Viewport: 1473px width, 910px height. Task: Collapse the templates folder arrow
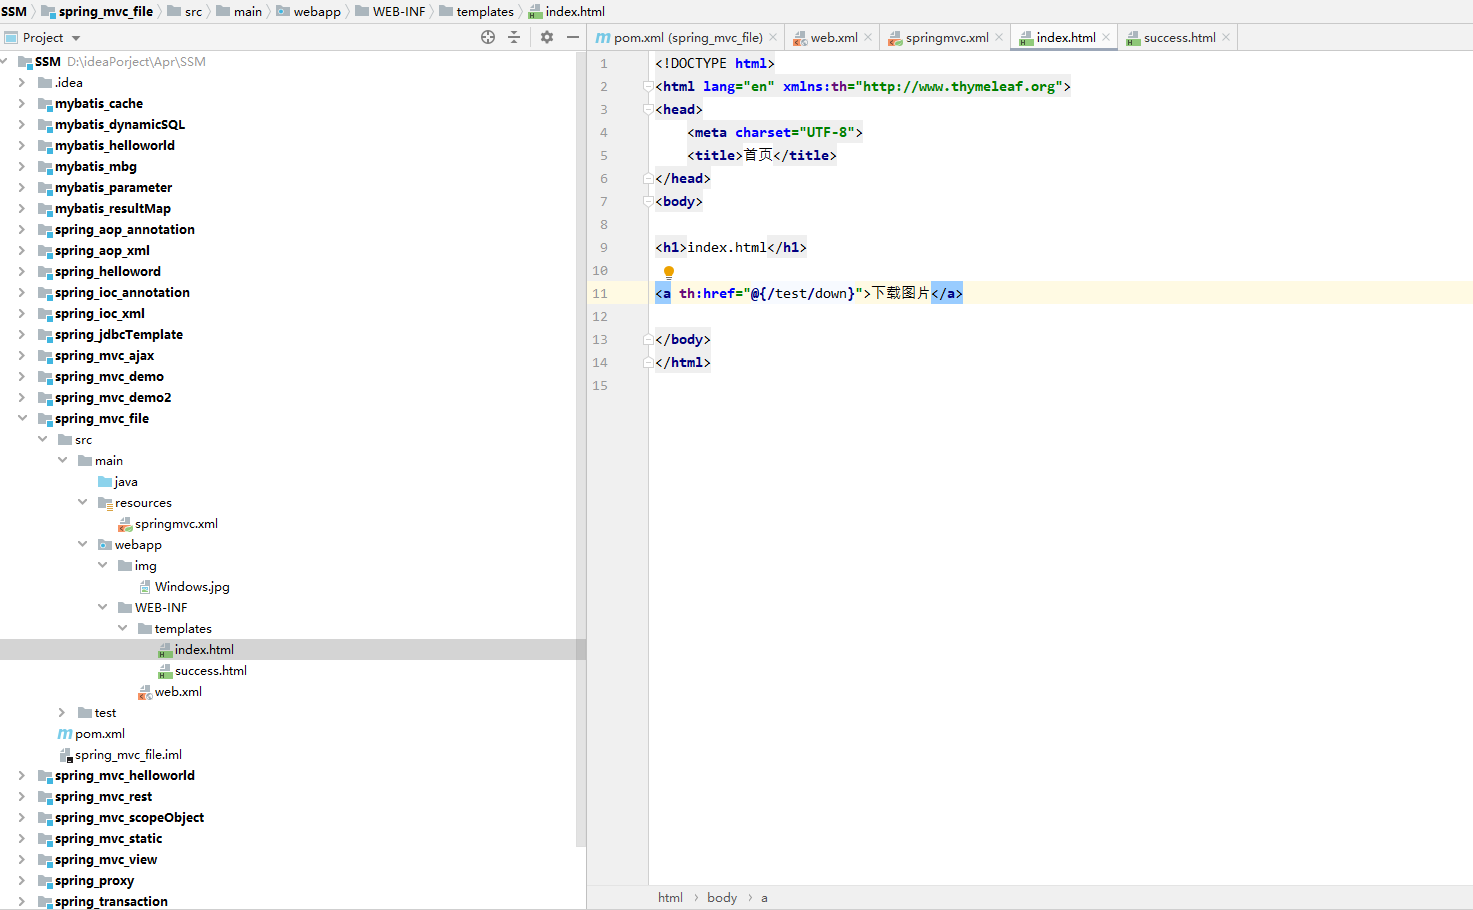122,628
